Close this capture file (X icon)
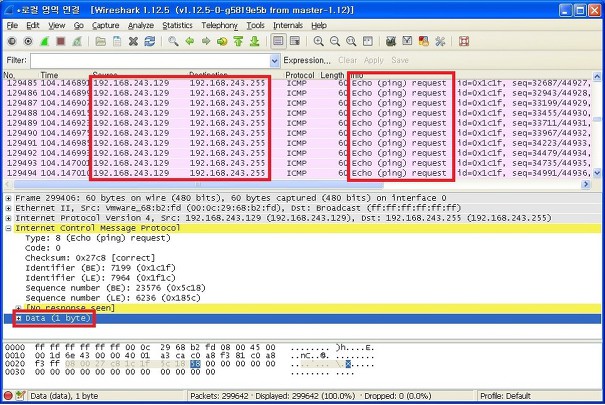 click(x=133, y=41)
